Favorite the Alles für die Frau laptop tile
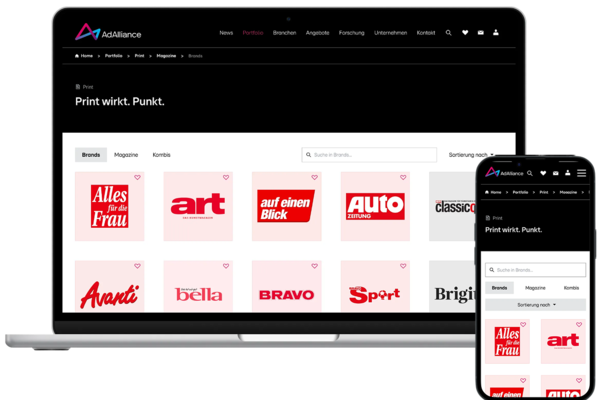 point(137,177)
